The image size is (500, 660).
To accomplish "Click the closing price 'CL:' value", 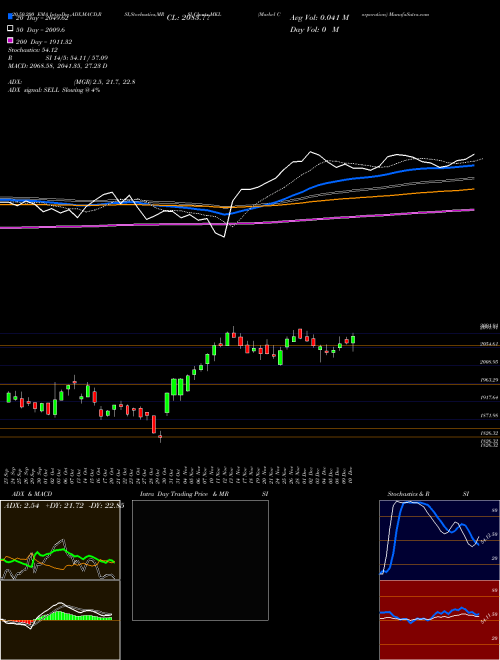I will [x=188, y=18].
